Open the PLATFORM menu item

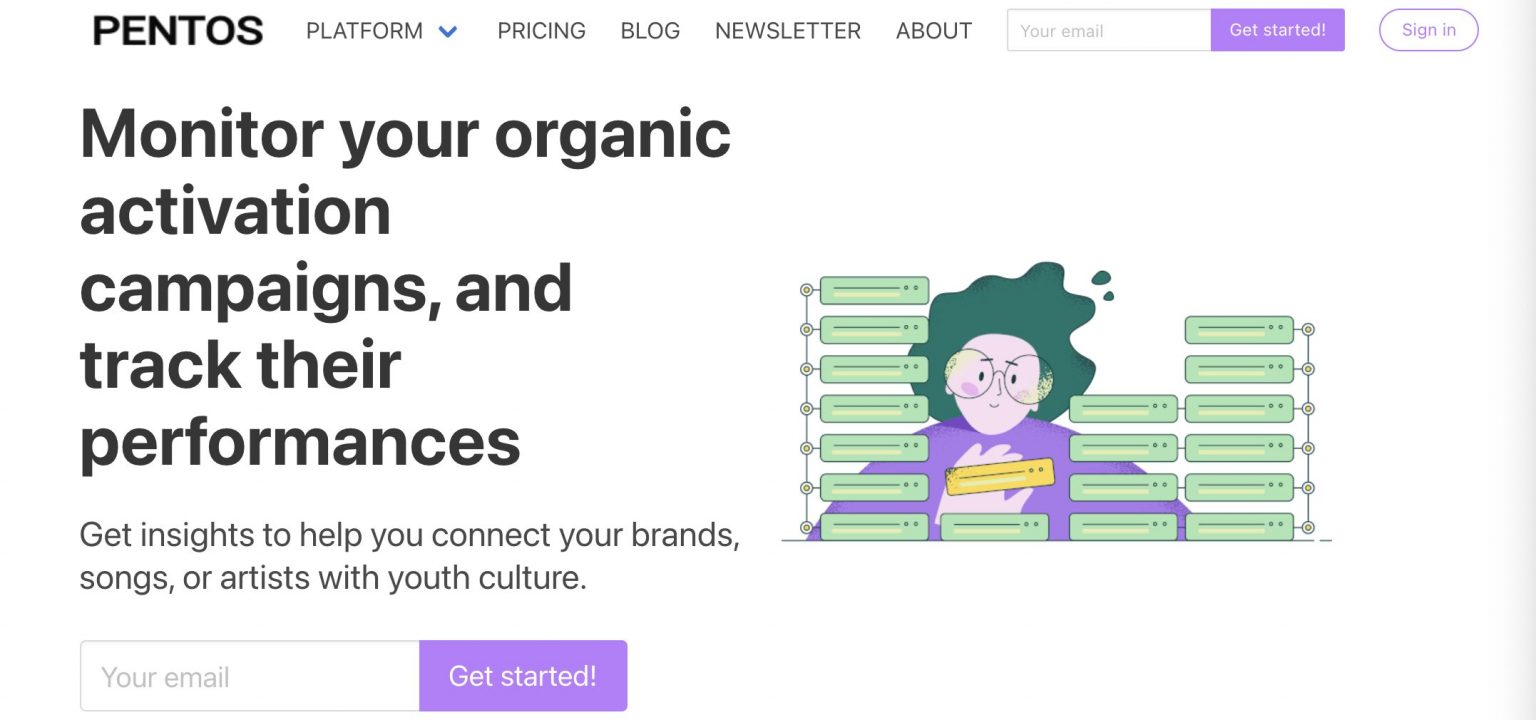pos(364,31)
